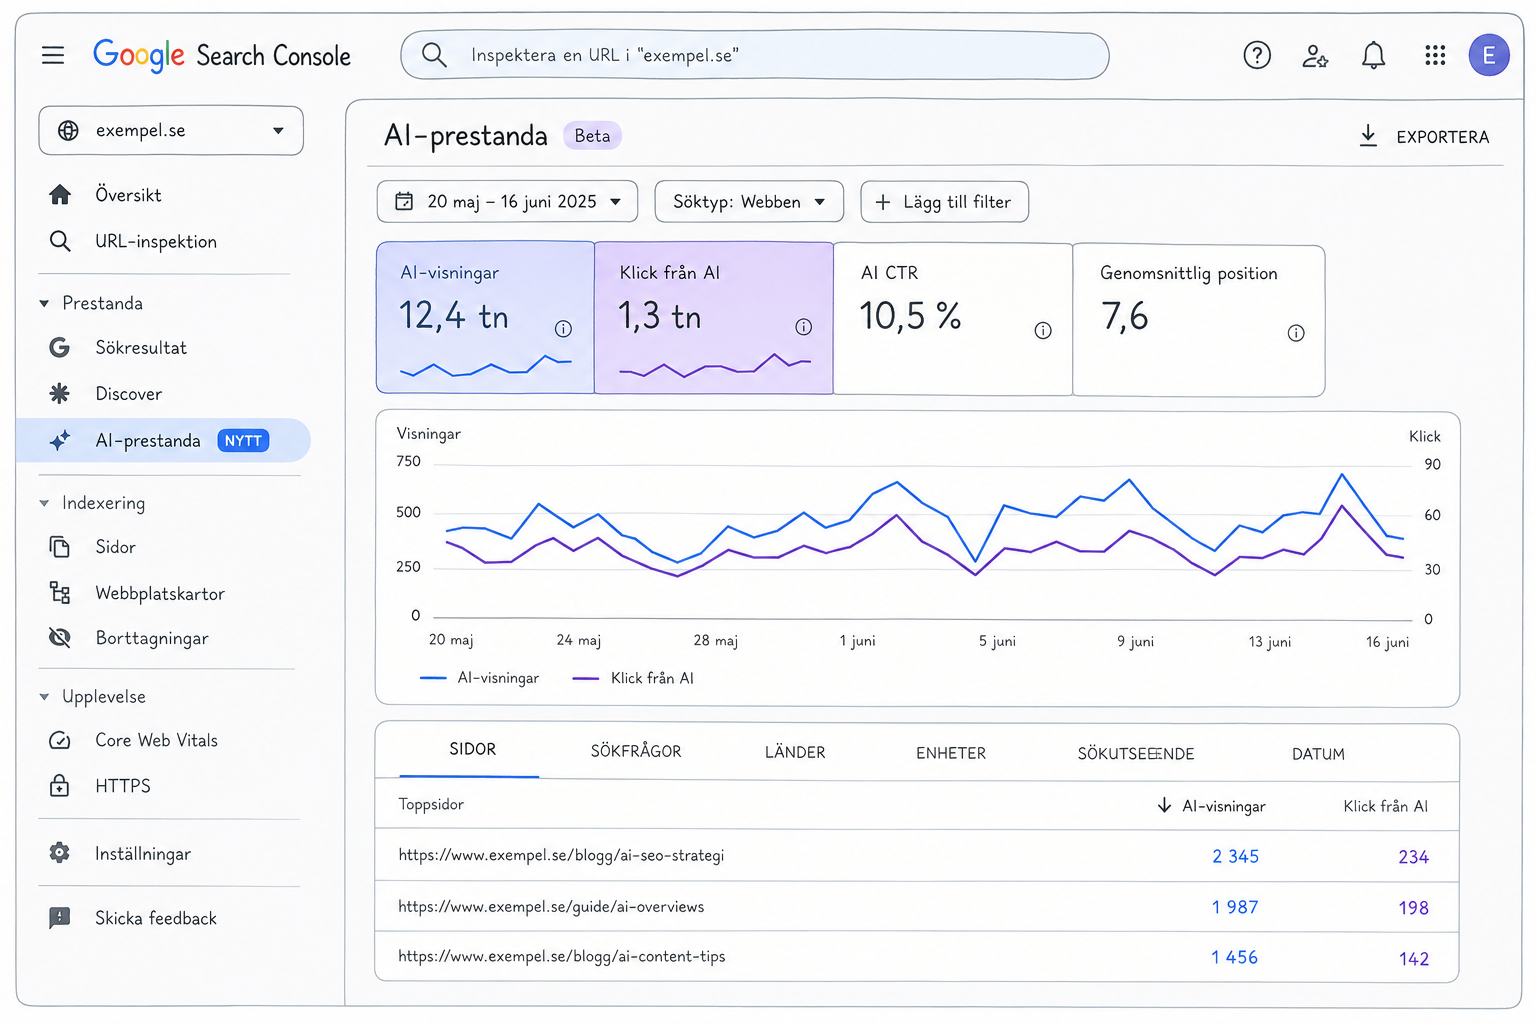Show info for AI CTR metric
The width and height of the screenshot is (1536, 1024).
1043,331
